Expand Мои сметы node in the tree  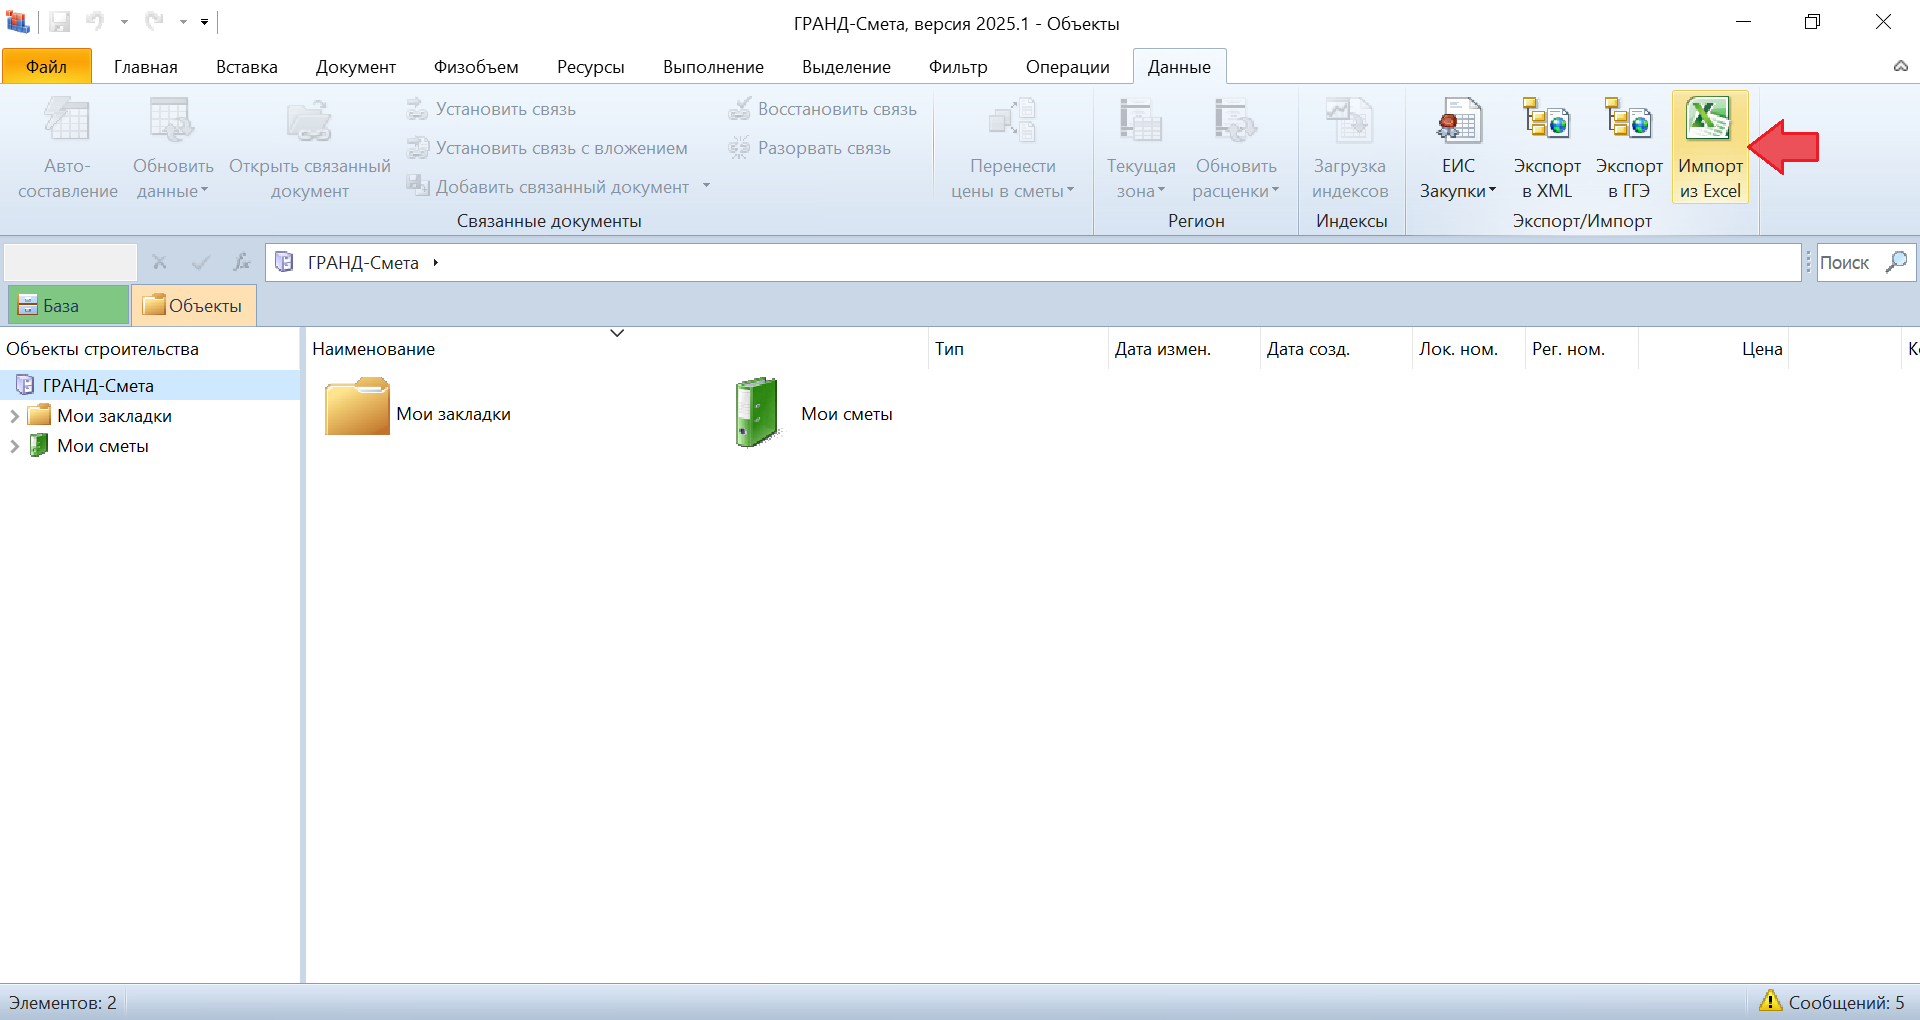click(x=14, y=446)
